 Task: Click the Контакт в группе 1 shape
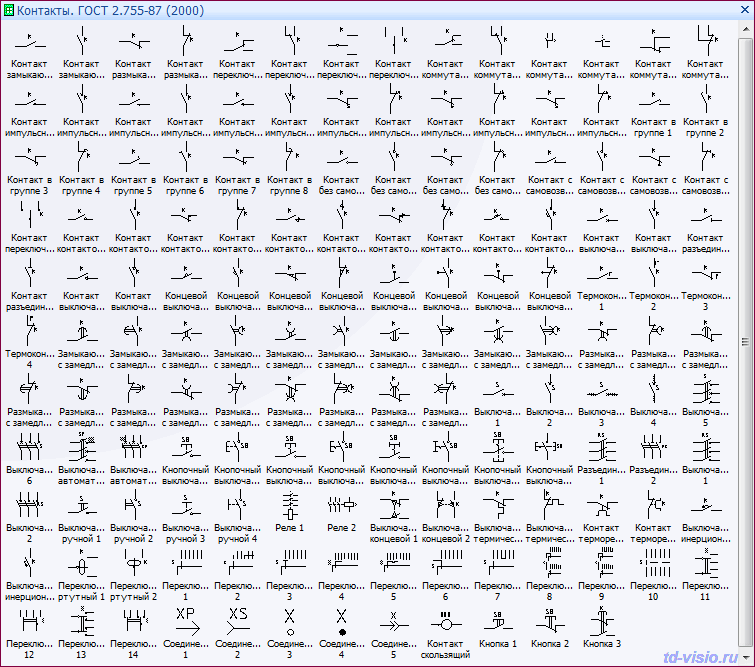click(x=653, y=100)
